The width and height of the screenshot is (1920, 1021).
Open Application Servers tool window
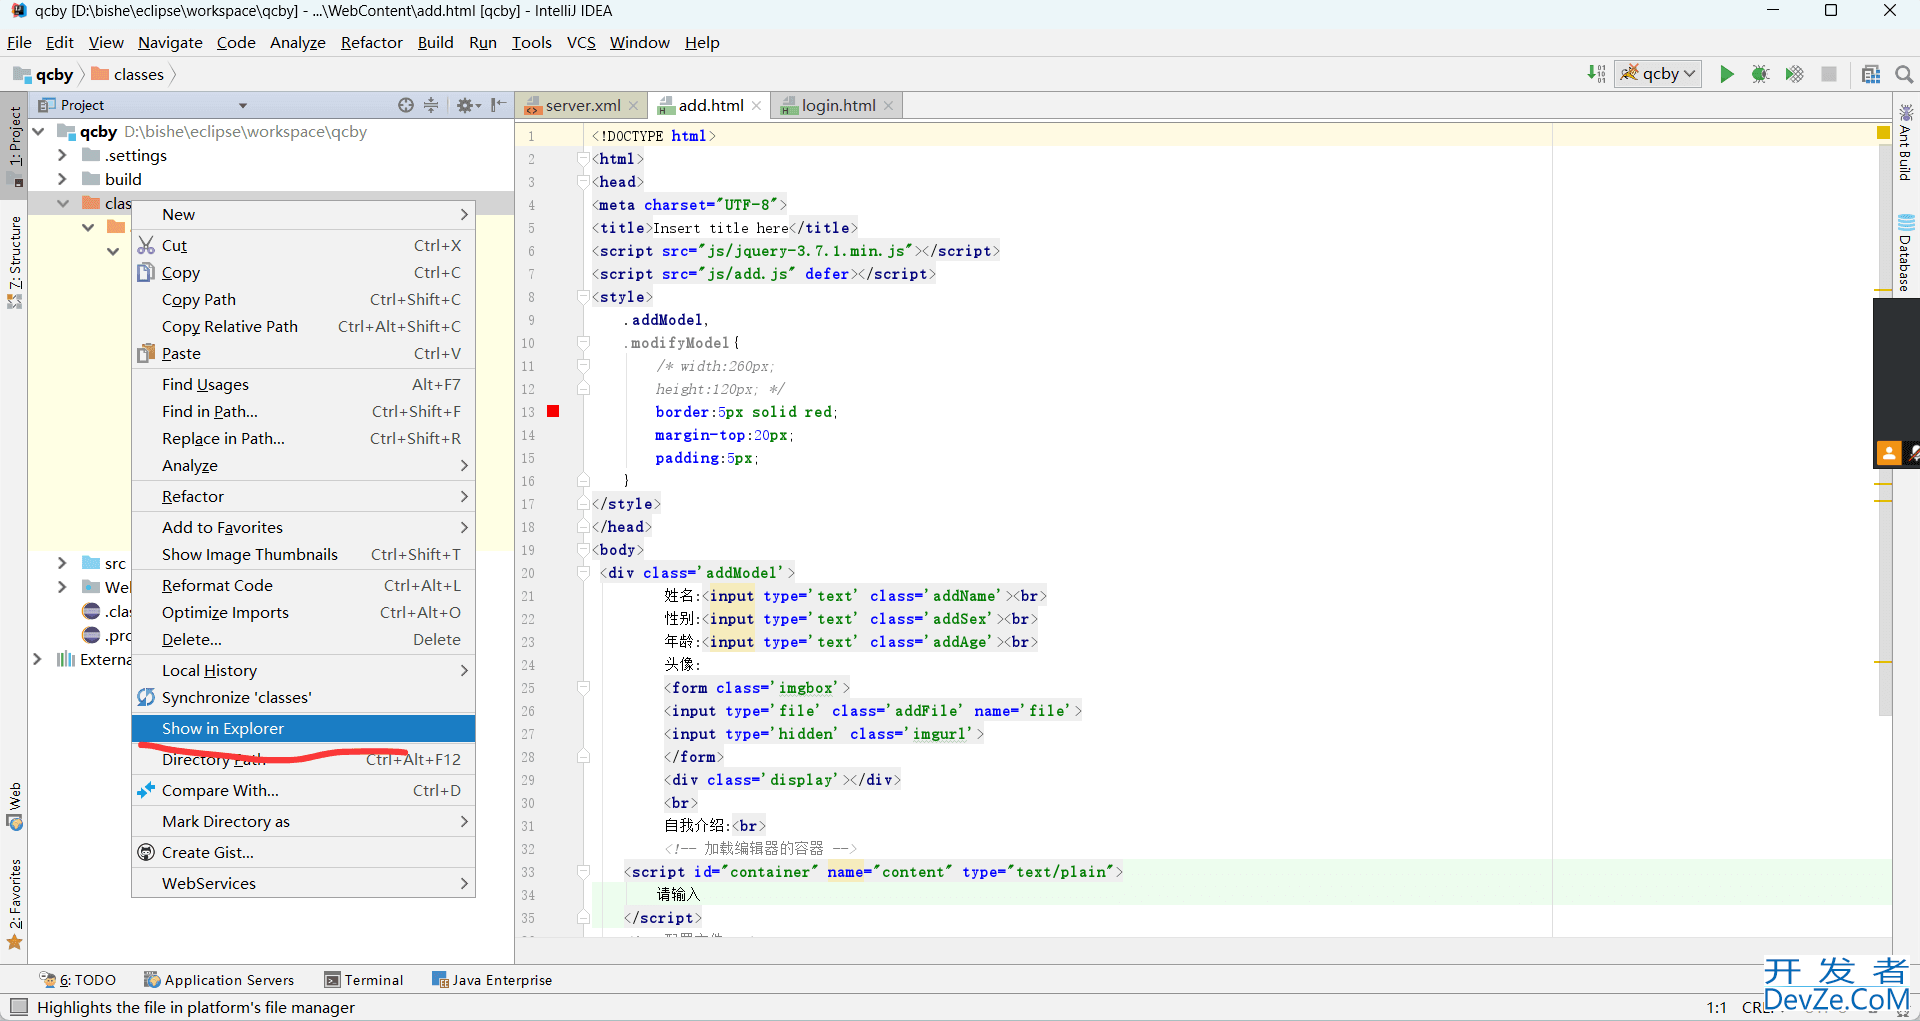(x=219, y=980)
